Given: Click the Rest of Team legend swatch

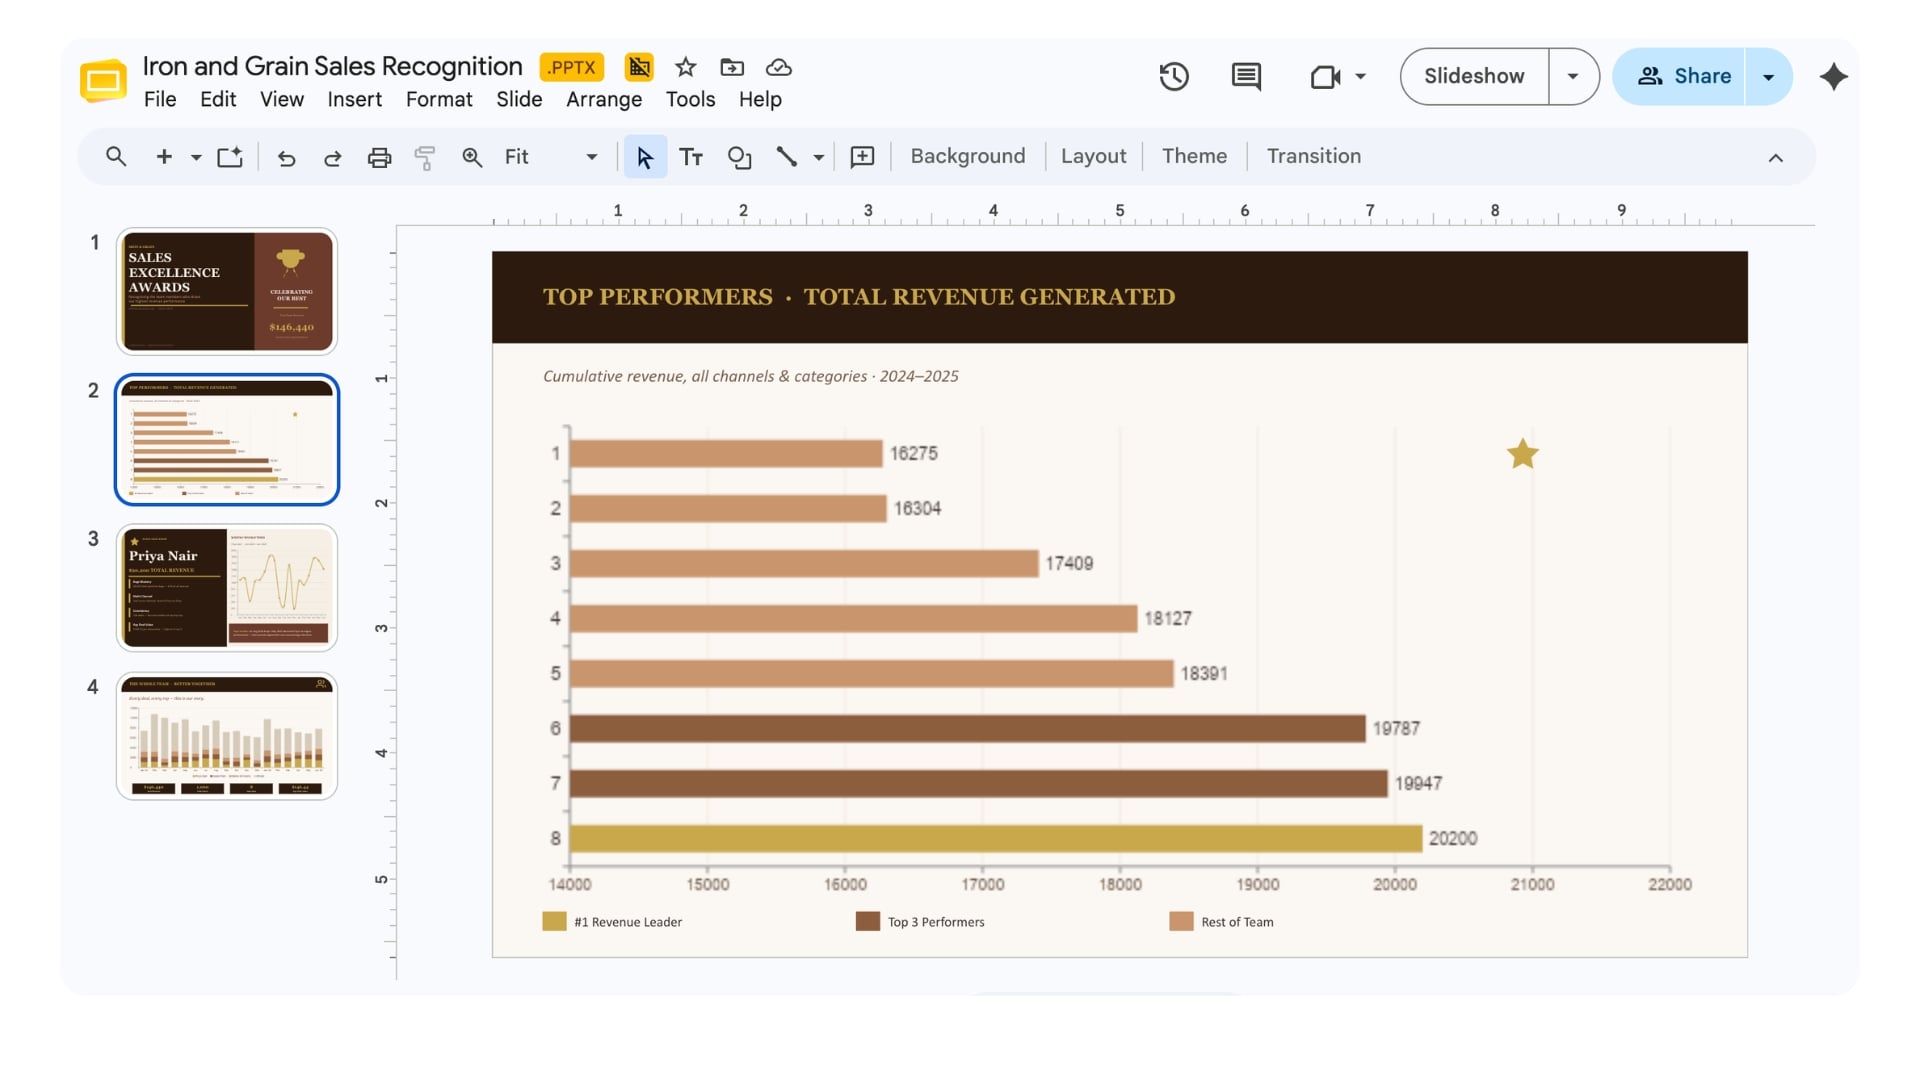Looking at the screenshot, I should (x=1181, y=921).
